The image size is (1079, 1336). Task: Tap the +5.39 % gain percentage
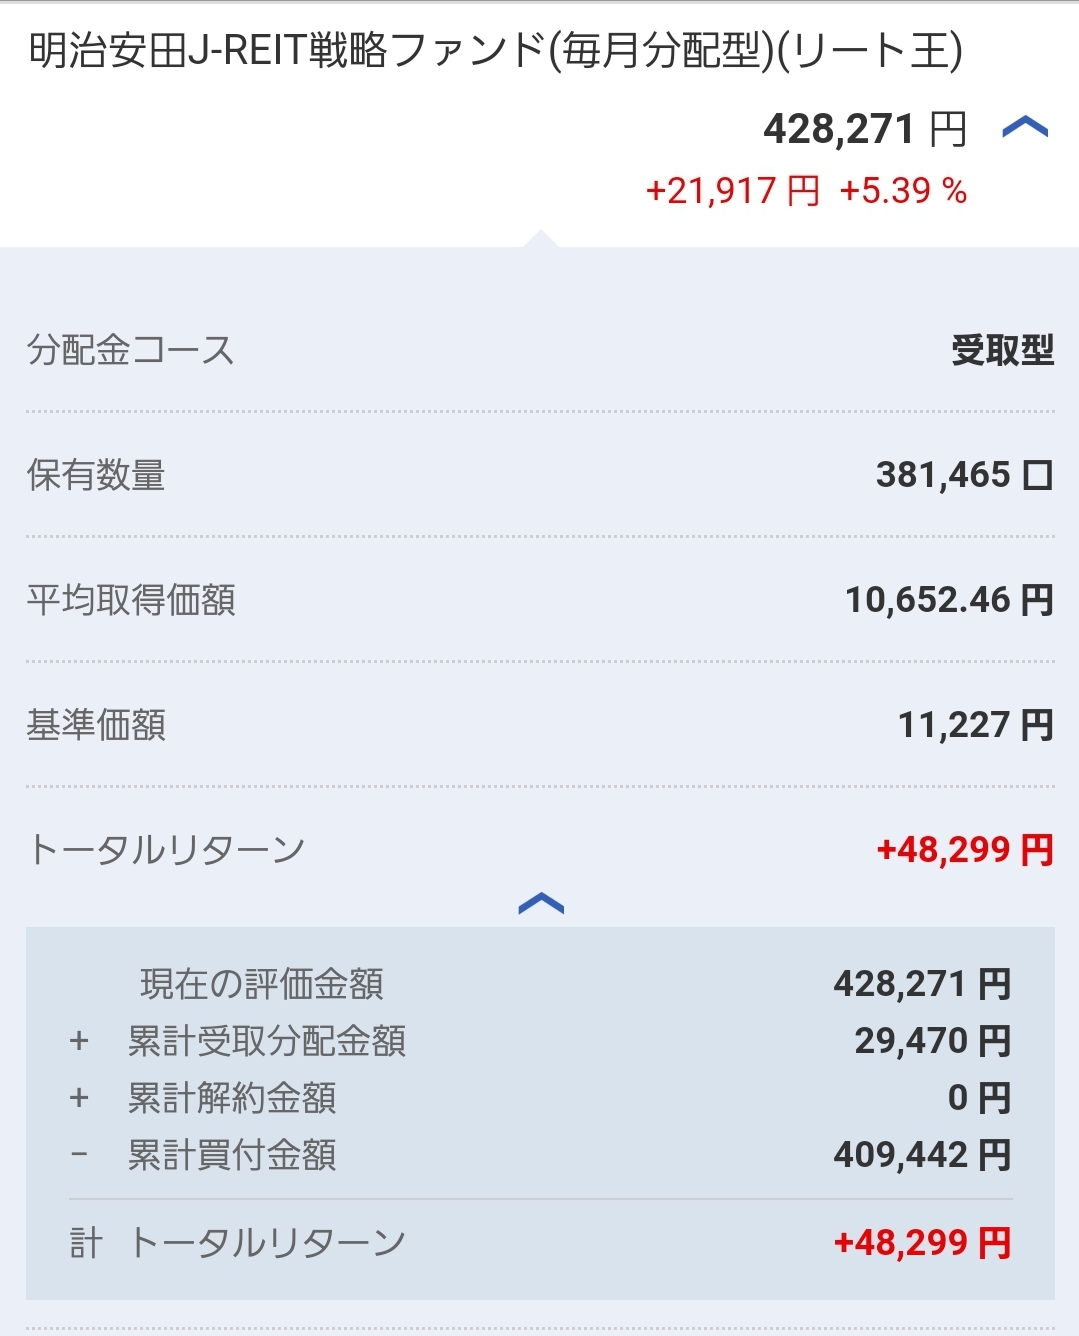(903, 191)
